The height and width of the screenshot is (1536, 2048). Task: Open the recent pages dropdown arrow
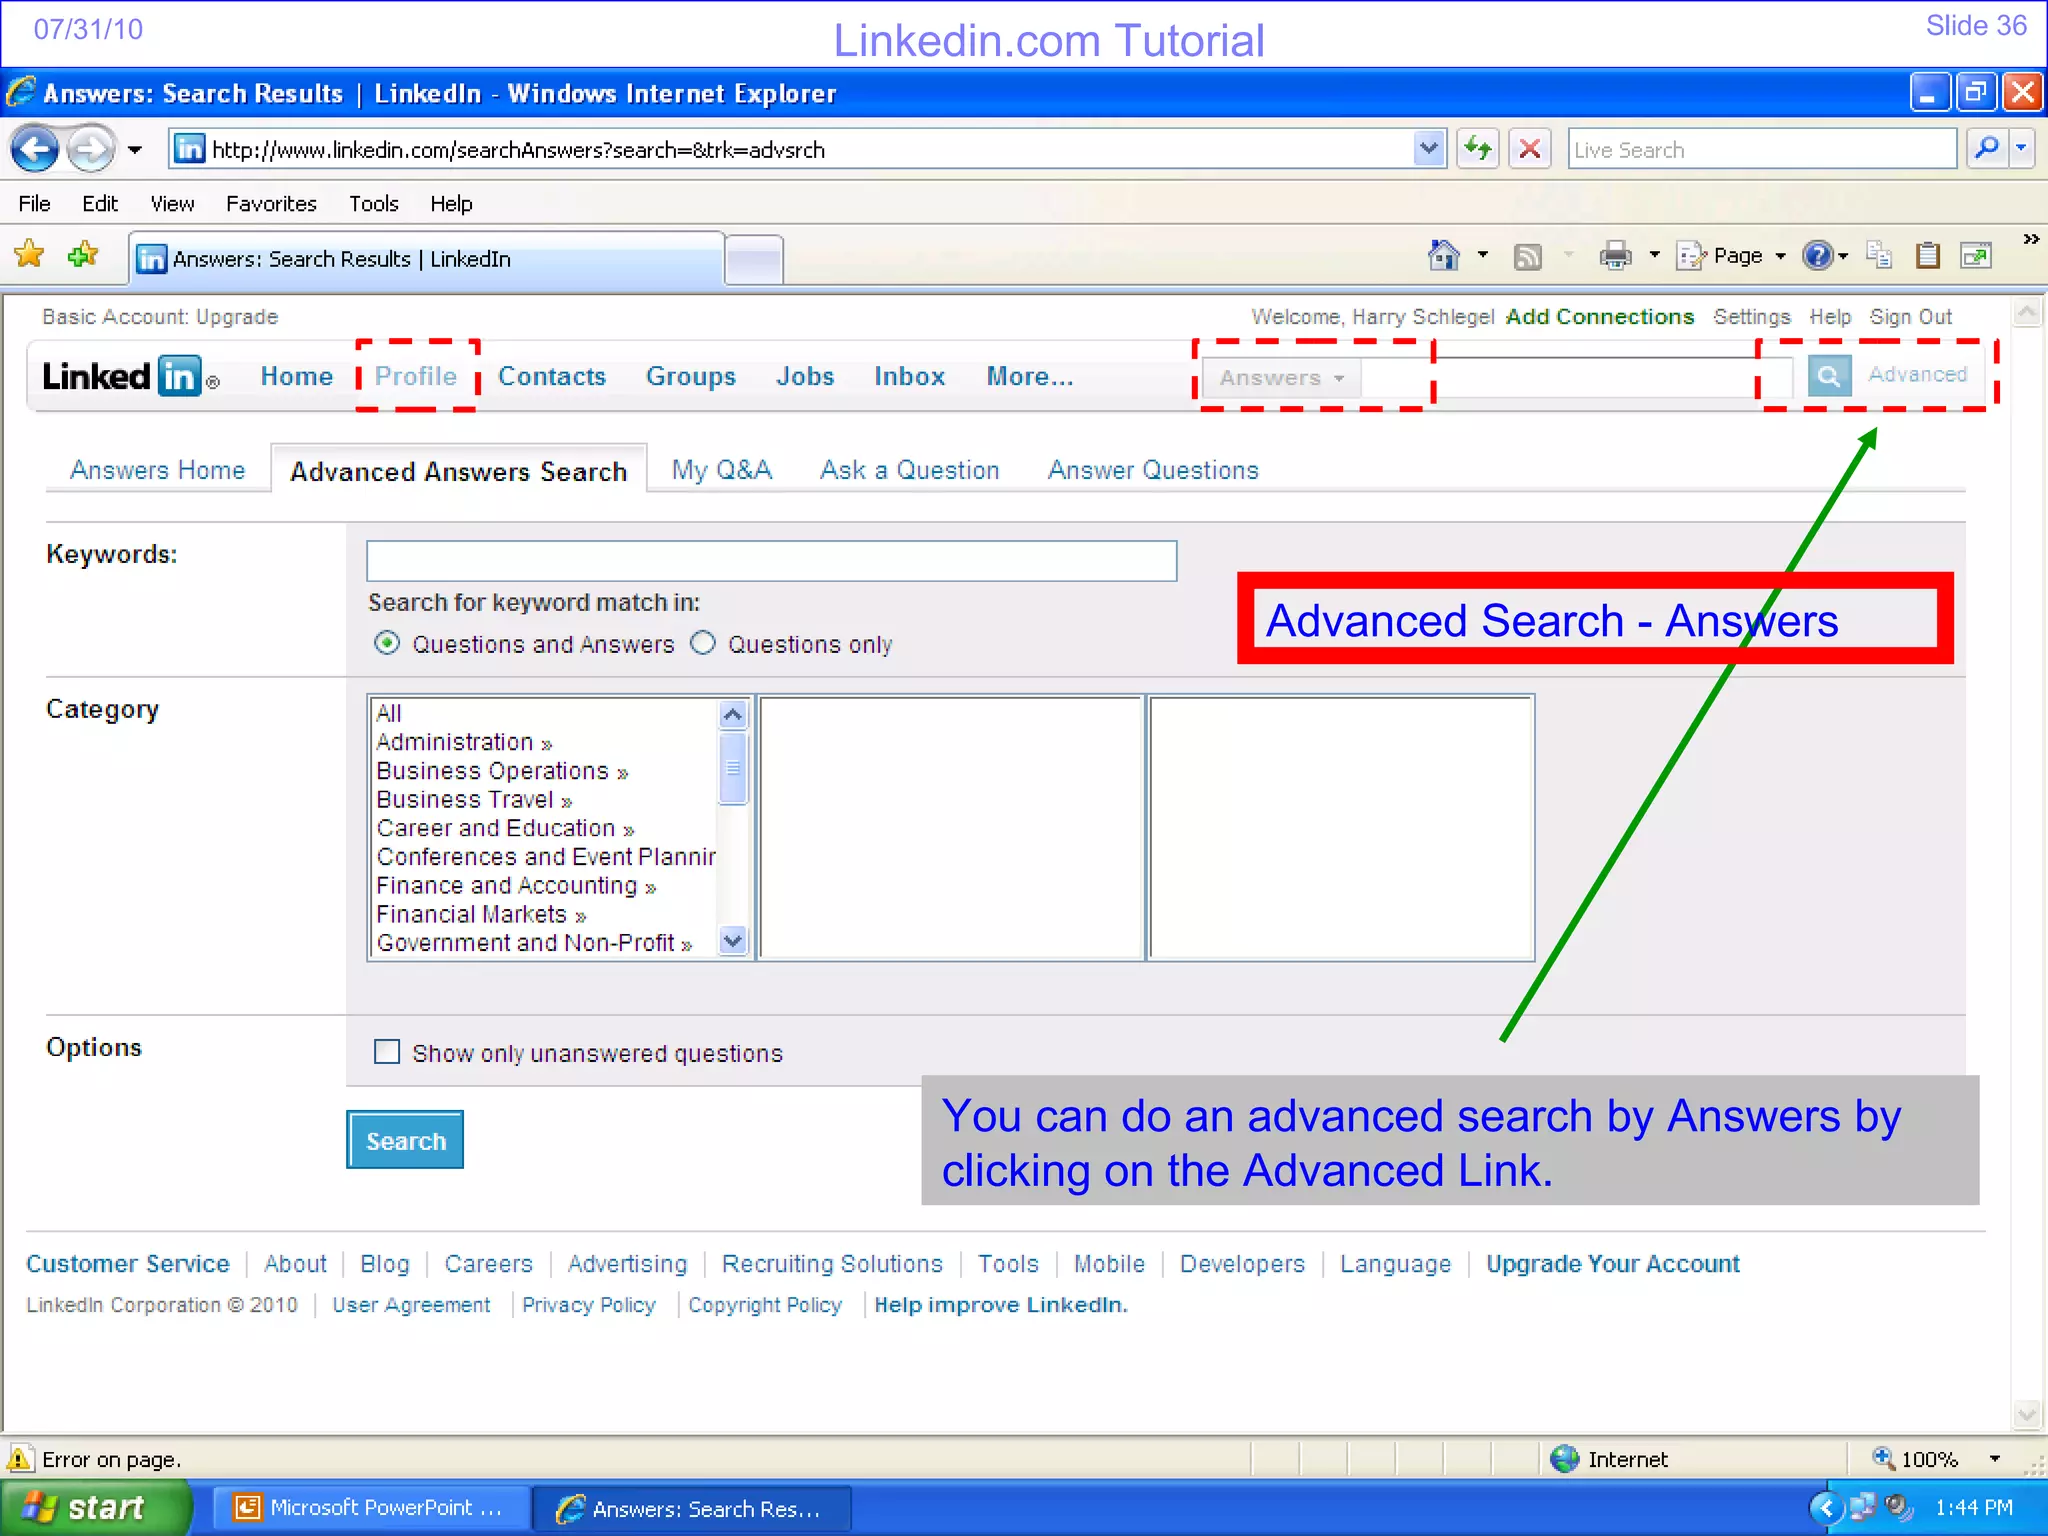coord(135,150)
